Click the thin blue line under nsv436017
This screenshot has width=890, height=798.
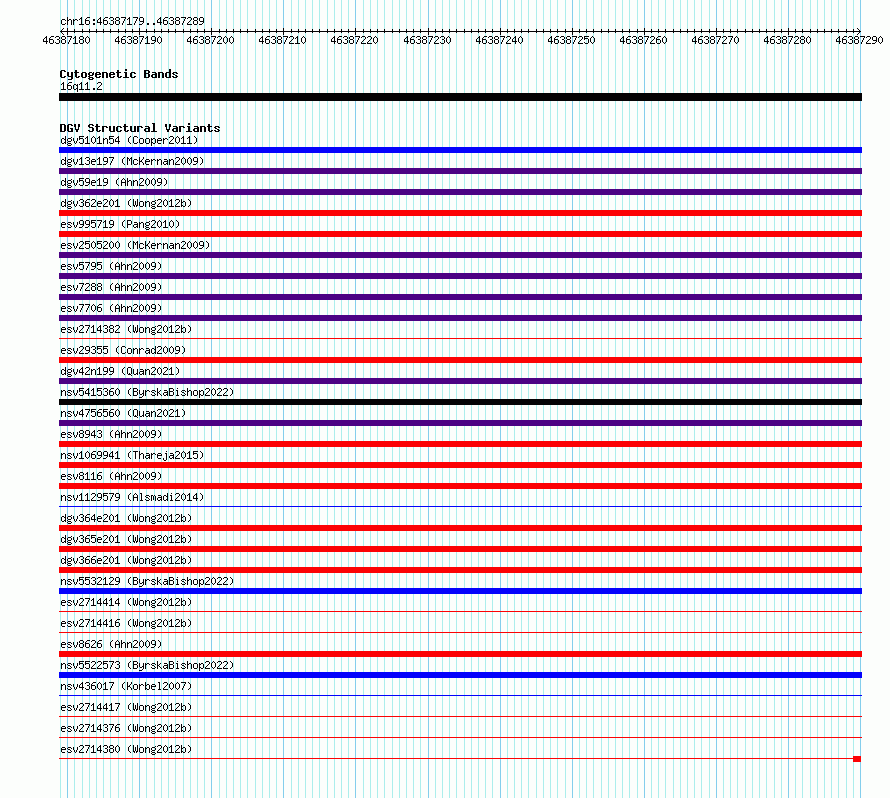tap(460, 696)
